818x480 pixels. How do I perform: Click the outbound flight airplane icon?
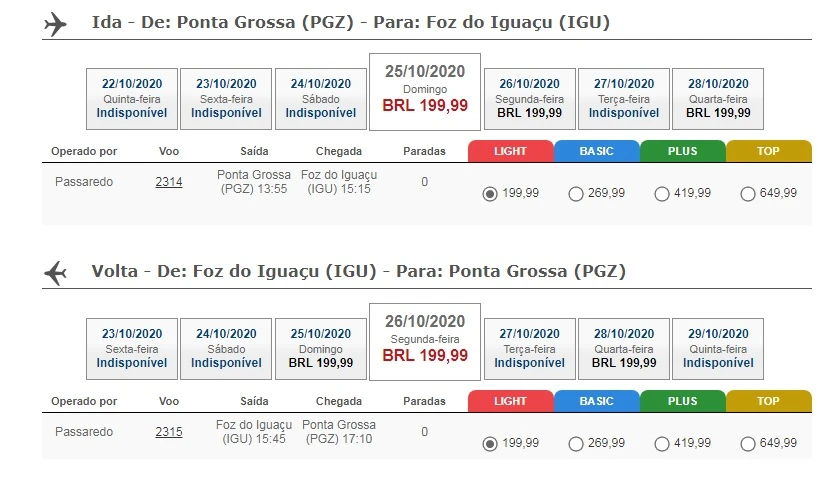(57, 24)
